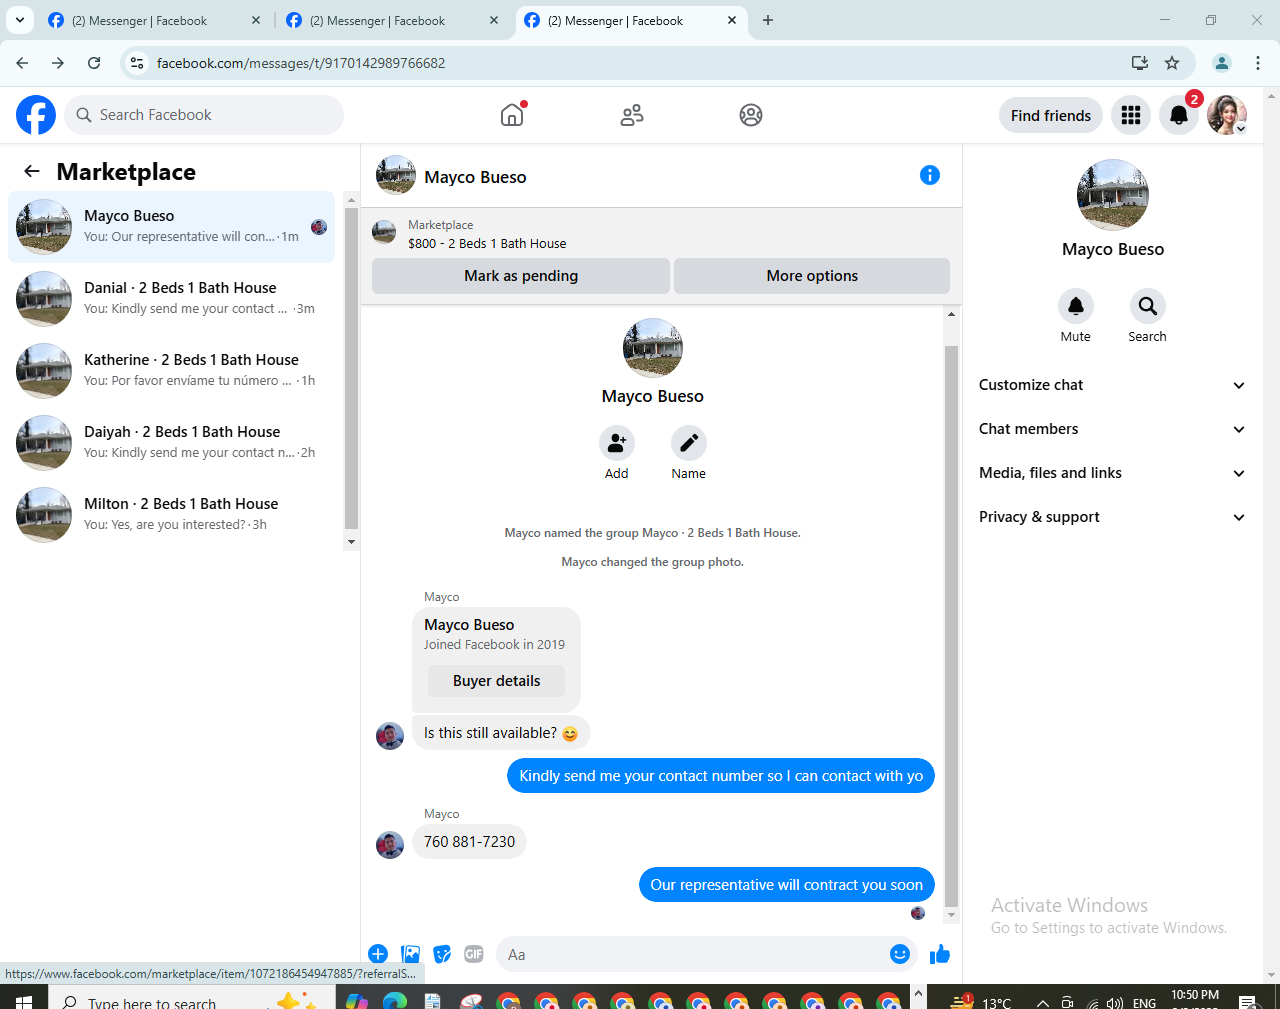
Task: Open the notifications bell
Action: tap(1179, 115)
